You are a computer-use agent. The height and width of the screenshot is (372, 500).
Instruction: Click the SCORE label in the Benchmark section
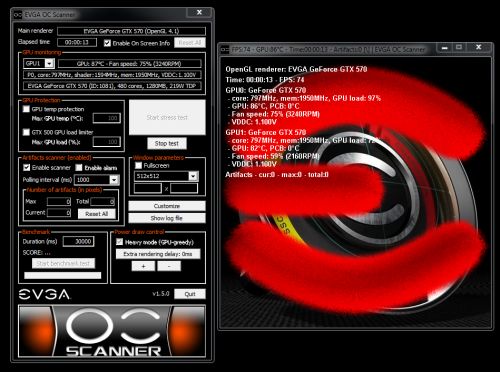tap(36, 252)
